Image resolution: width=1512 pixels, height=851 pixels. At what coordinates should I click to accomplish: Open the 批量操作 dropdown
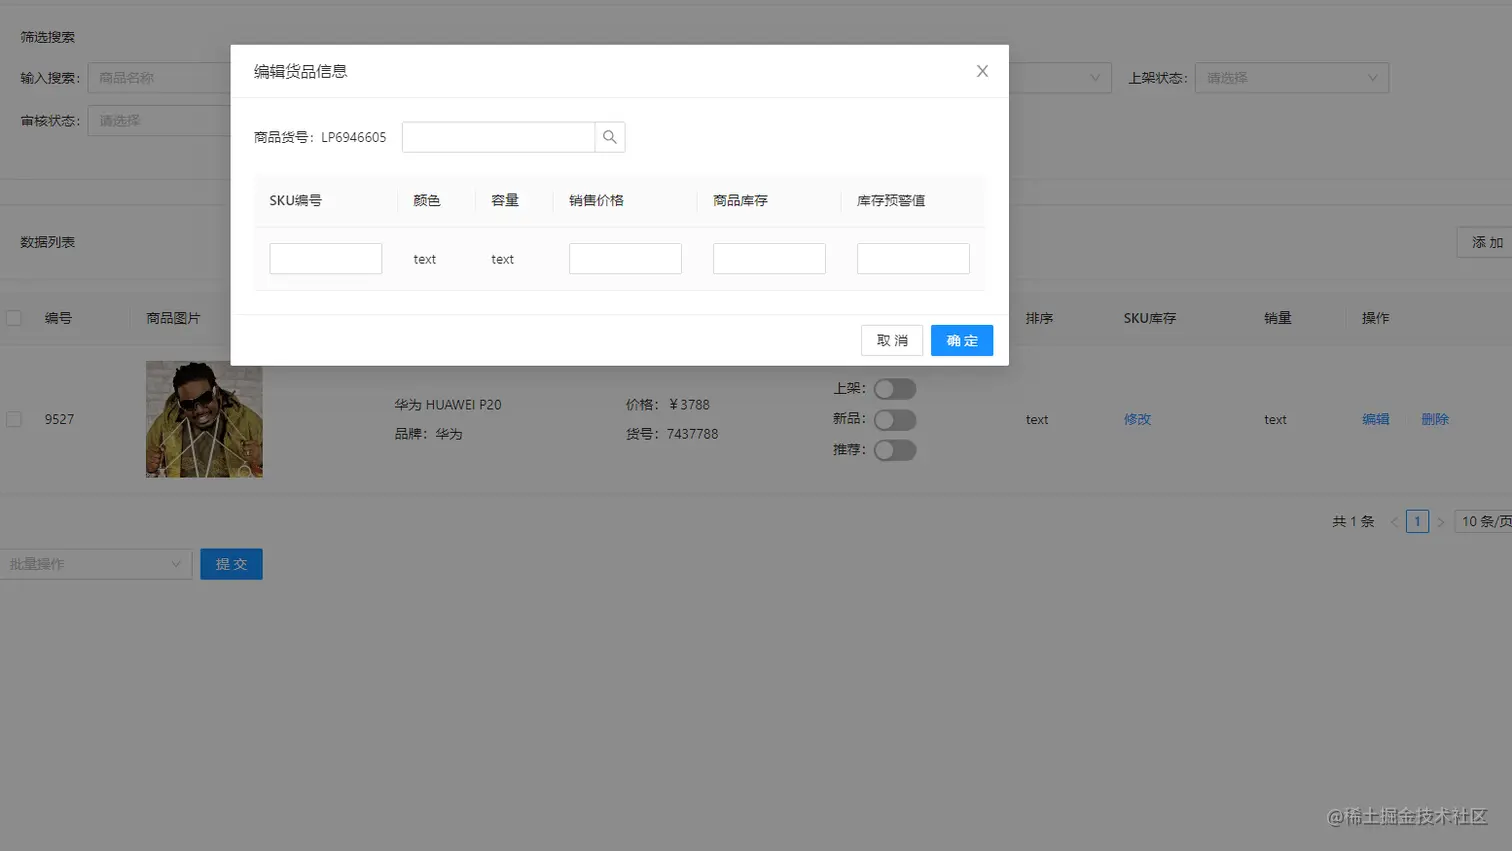tap(96, 564)
